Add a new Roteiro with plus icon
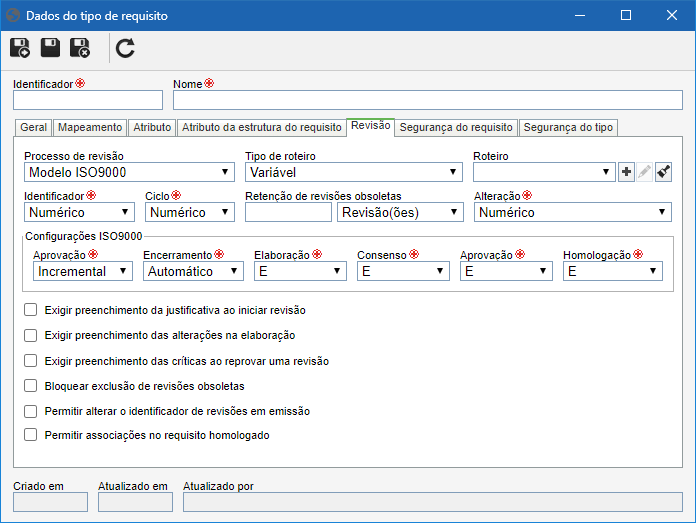This screenshot has width=696, height=523. coord(626,172)
